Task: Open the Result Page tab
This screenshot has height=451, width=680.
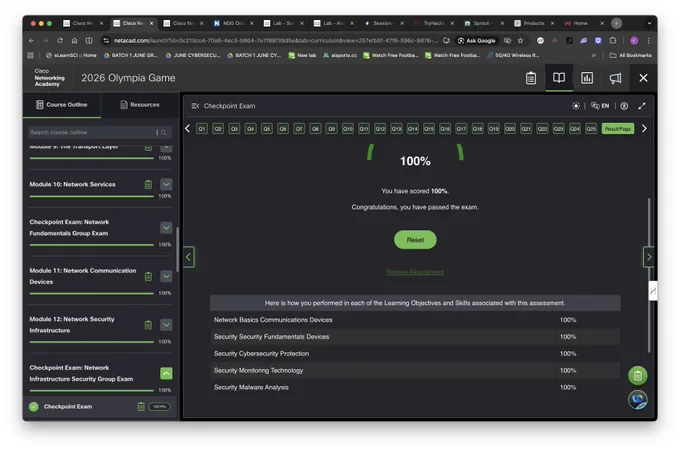Action: (x=618, y=129)
